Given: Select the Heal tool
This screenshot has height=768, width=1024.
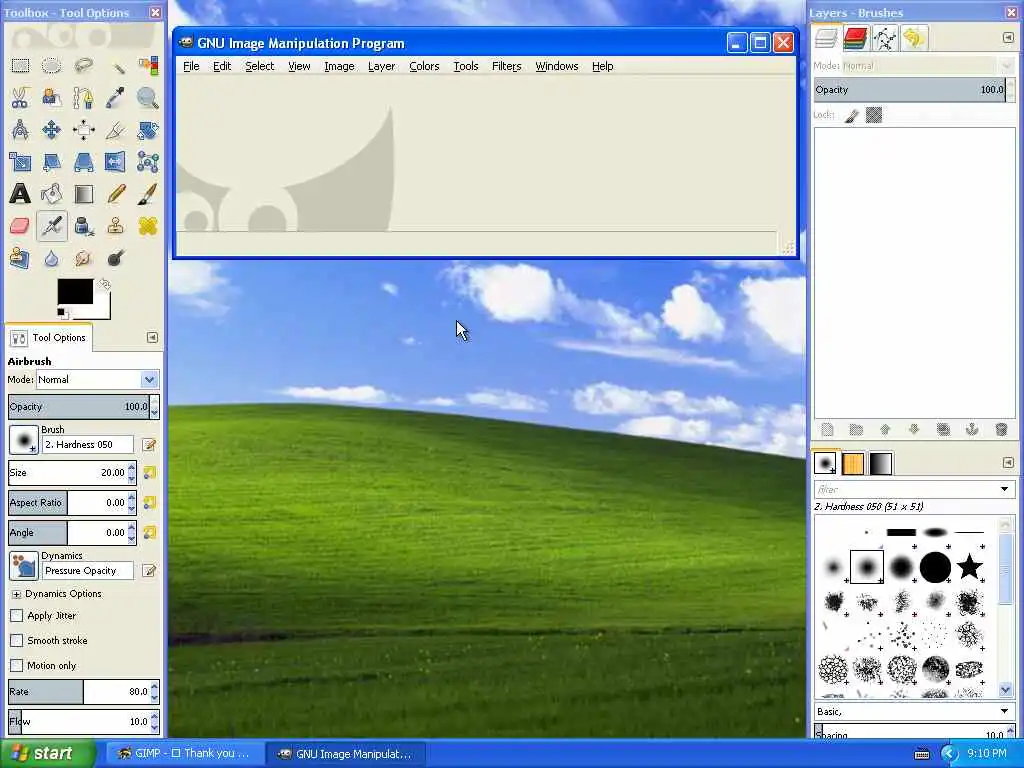Looking at the screenshot, I should point(148,226).
